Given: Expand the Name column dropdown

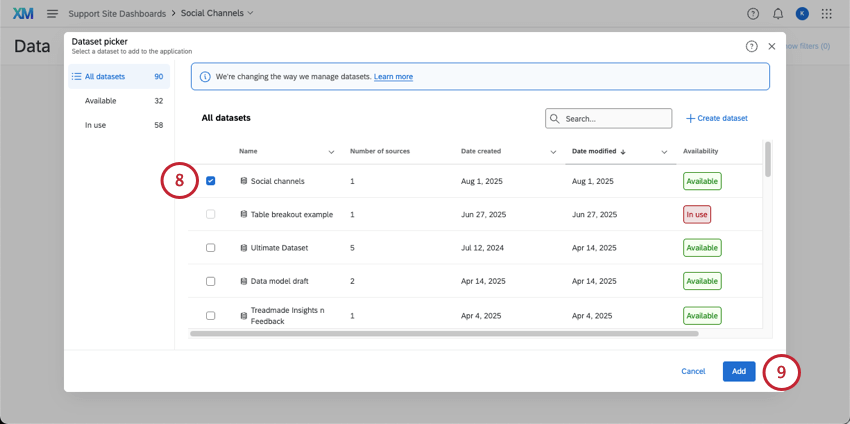Looking at the screenshot, I should [331, 152].
